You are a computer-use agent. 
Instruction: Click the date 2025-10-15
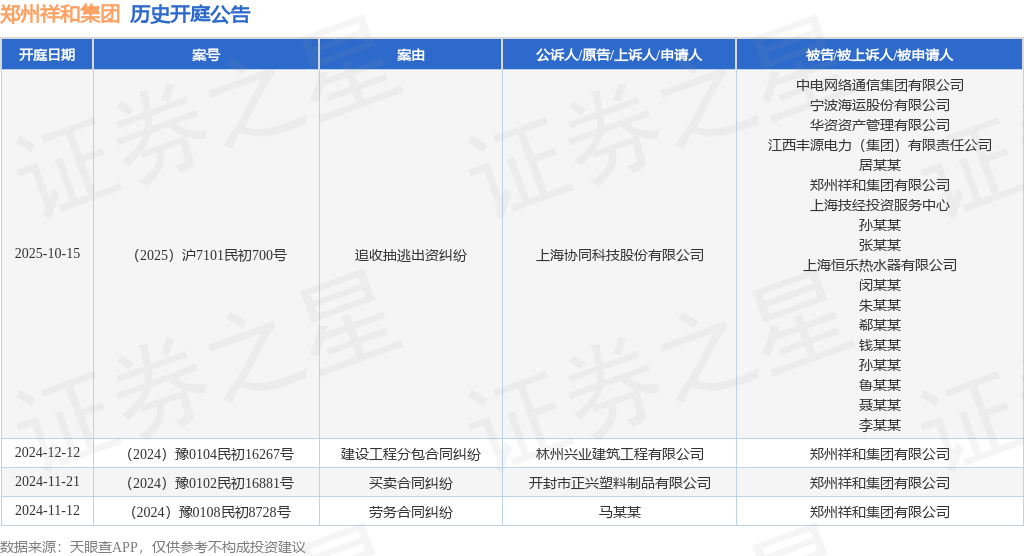[x=47, y=253]
